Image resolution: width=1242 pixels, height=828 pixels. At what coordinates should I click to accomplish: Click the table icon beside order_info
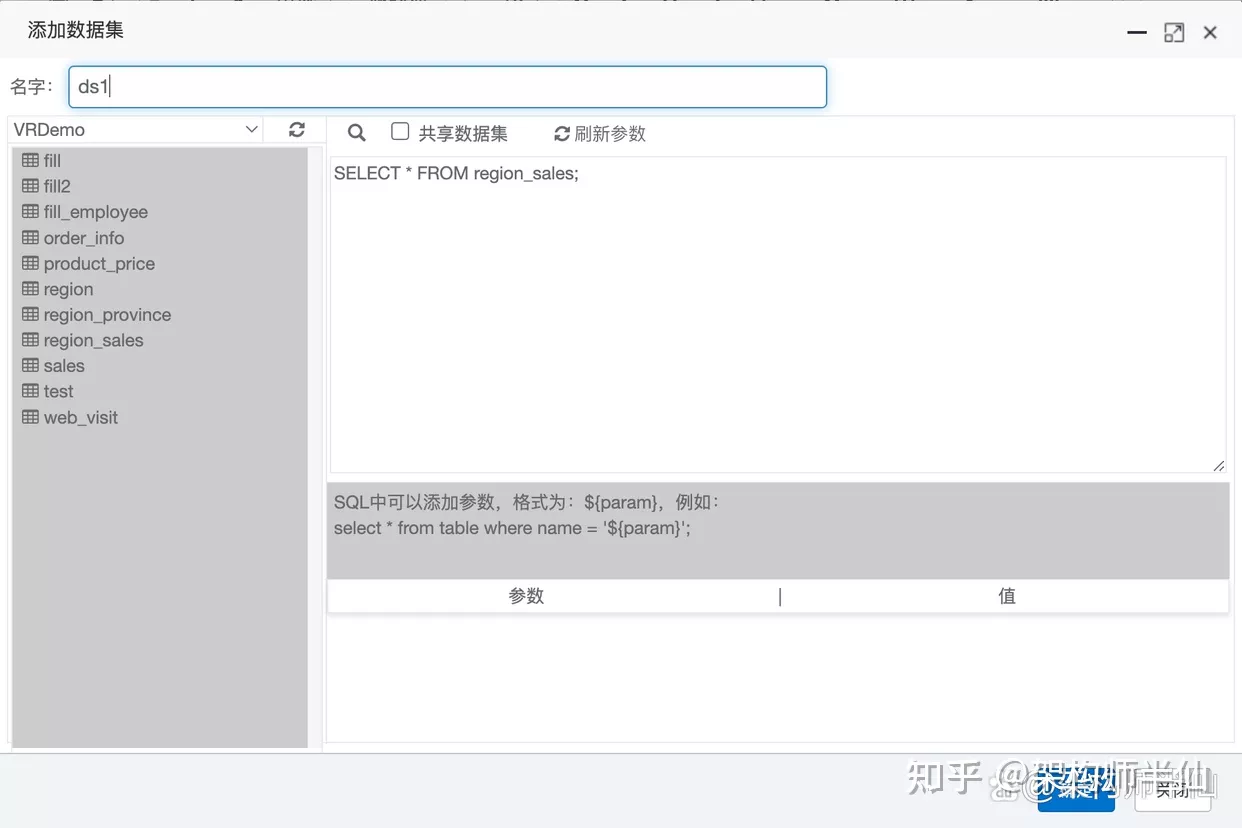30,238
